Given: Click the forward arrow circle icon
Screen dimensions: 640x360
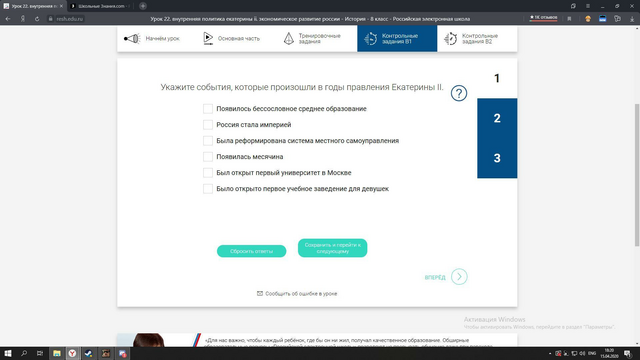Looking at the screenshot, I should 459,277.
